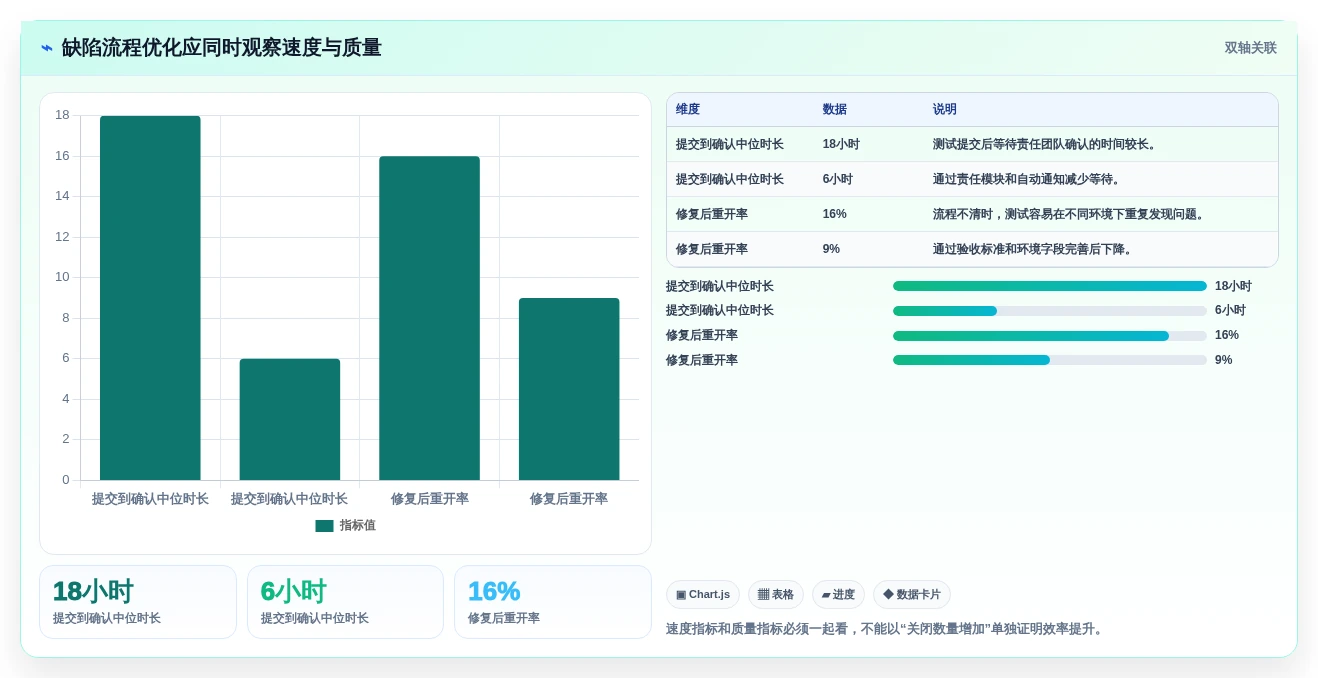Screen dimensions: 1318x678
Task: Select the 数据卡片 chip
Action: coord(912,595)
